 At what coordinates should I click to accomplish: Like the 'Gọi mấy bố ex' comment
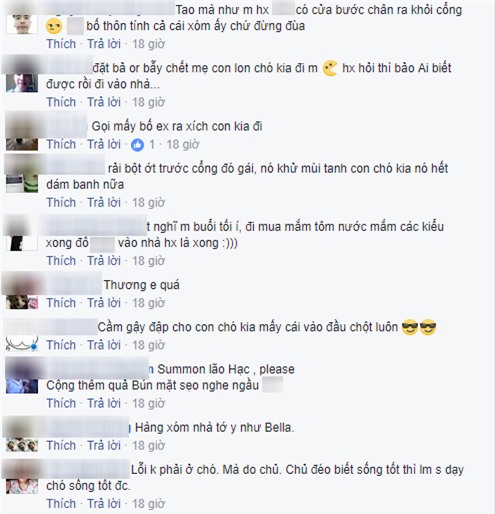(x=61, y=144)
